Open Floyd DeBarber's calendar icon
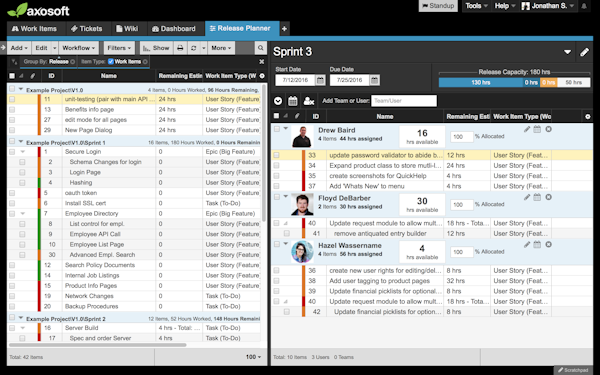This screenshot has height=375, width=600. tap(537, 197)
